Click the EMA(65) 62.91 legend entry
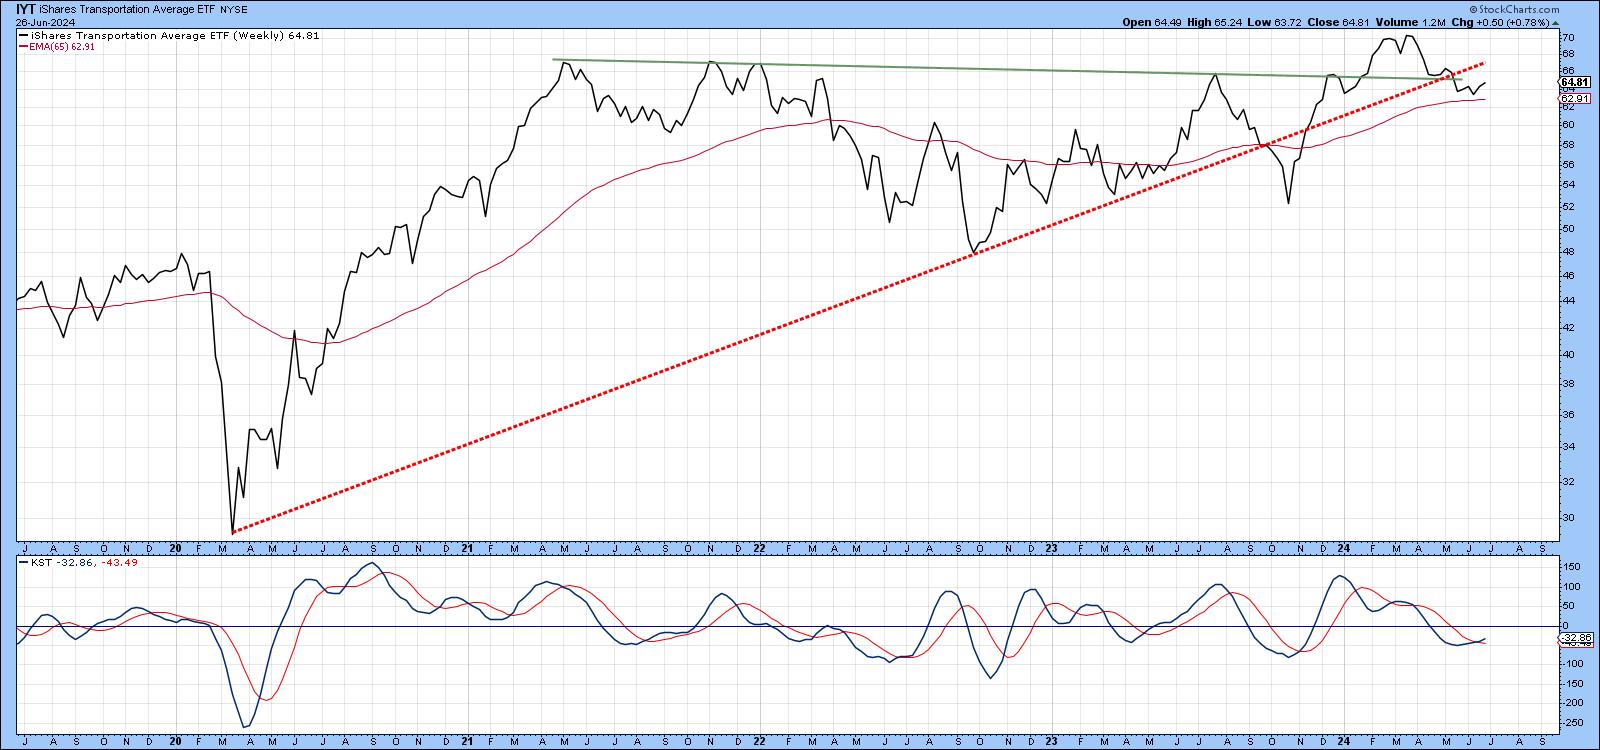1600x750 pixels. click(56, 46)
